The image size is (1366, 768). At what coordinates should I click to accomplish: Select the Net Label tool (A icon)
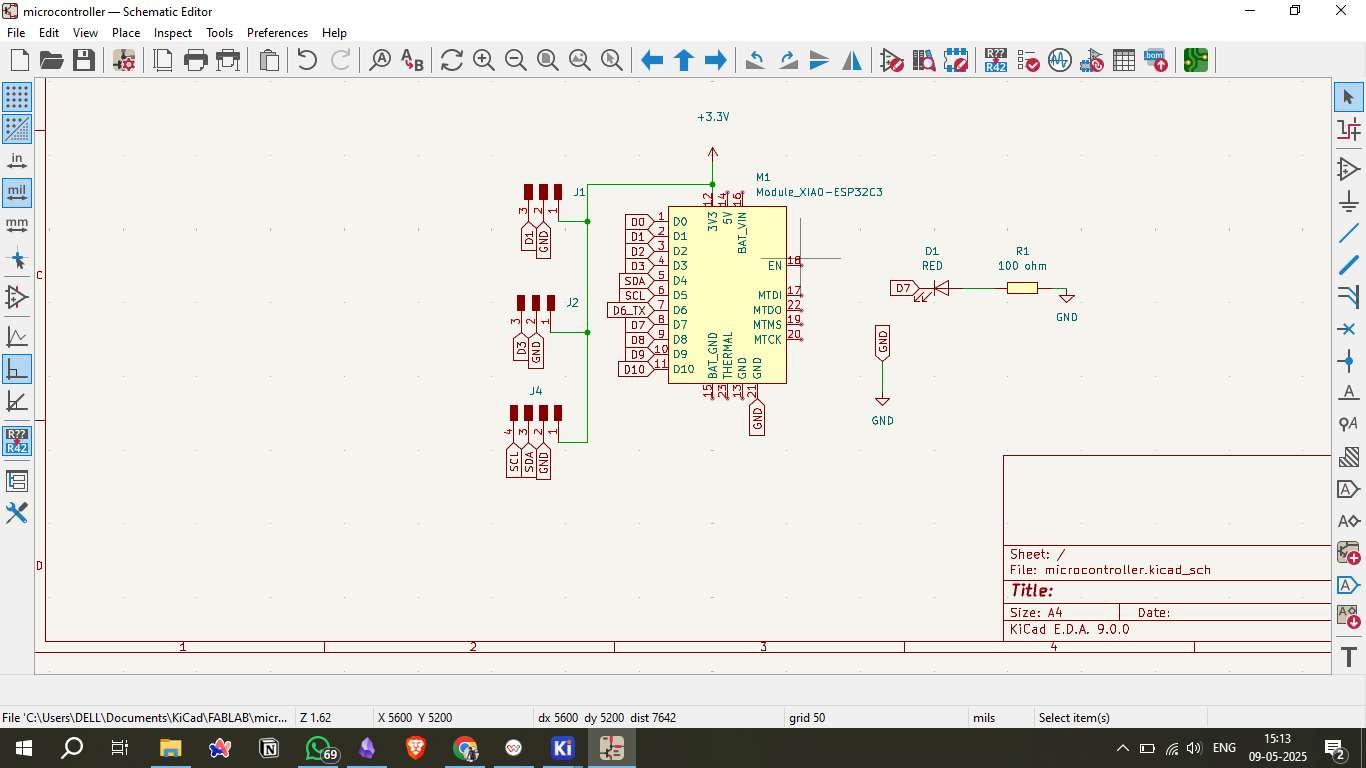point(1348,393)
